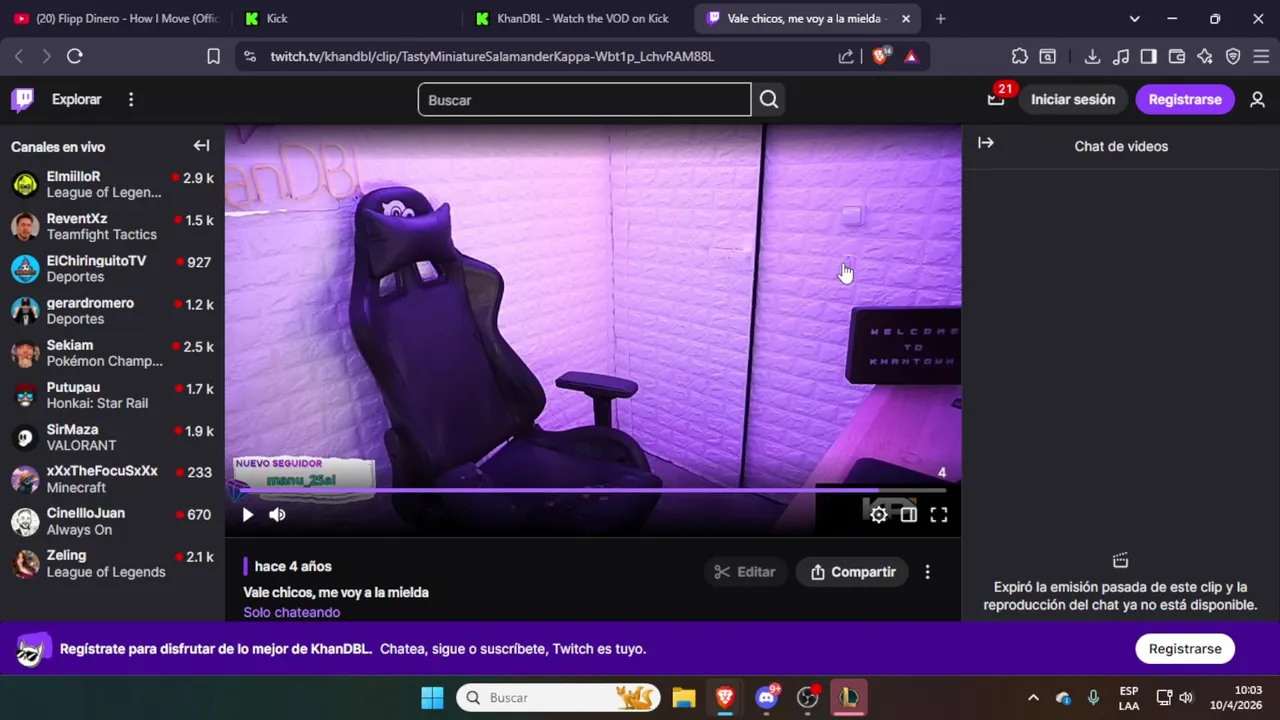Viewport: 1280px width, 720px height.
Task: Open the Downloads icon in toolbar
Action: pos(1093,56)
